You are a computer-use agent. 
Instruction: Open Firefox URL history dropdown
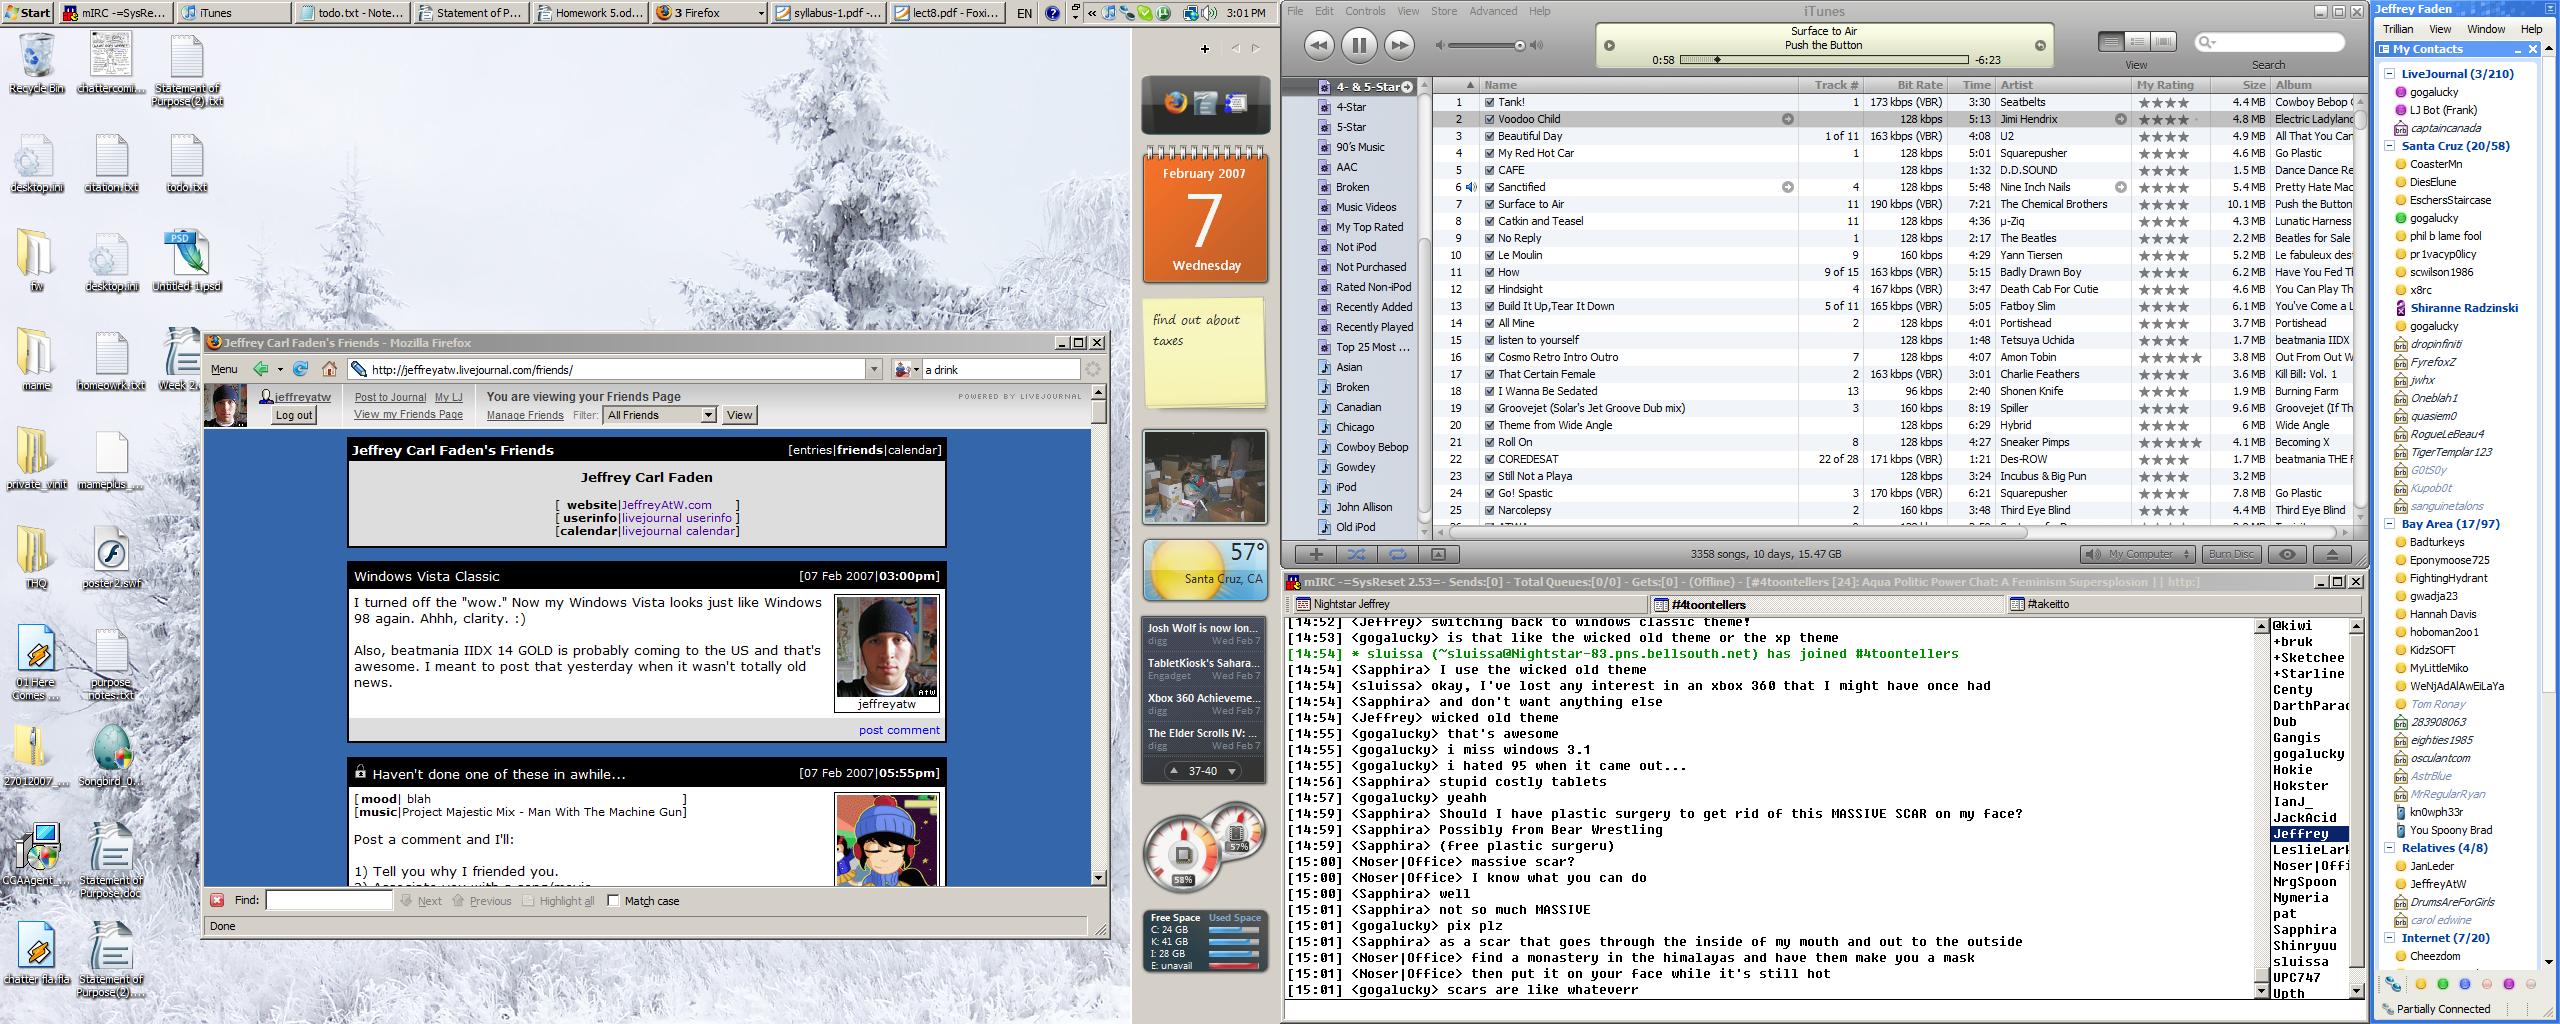tap(874, 369)
